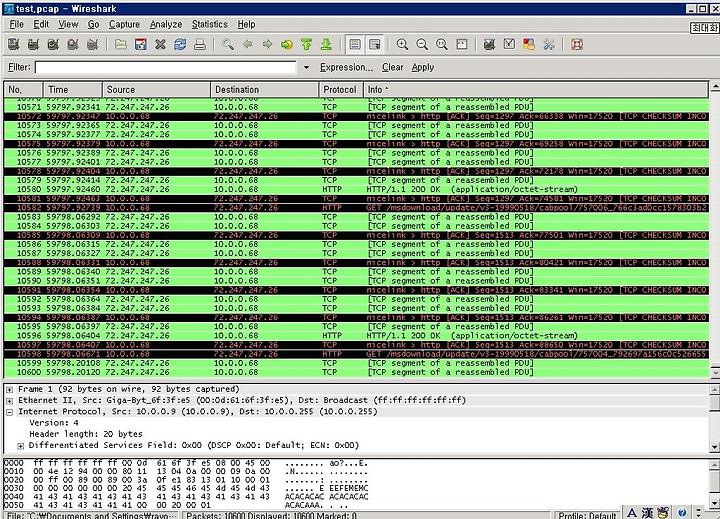Image resolution: width=720 pixels, height=519 pixels.
Task: Toggle packet list colorize button
Action: pos(354,45)
